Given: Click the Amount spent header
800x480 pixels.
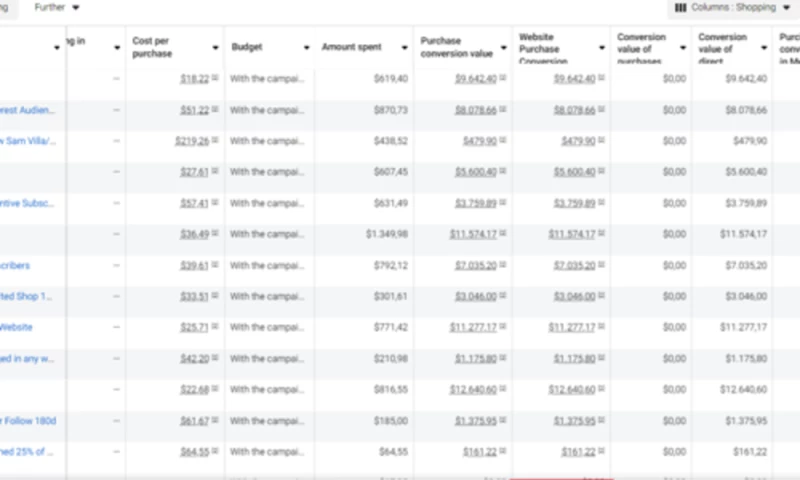Looking at the screenshot, I should click(352, 47).
